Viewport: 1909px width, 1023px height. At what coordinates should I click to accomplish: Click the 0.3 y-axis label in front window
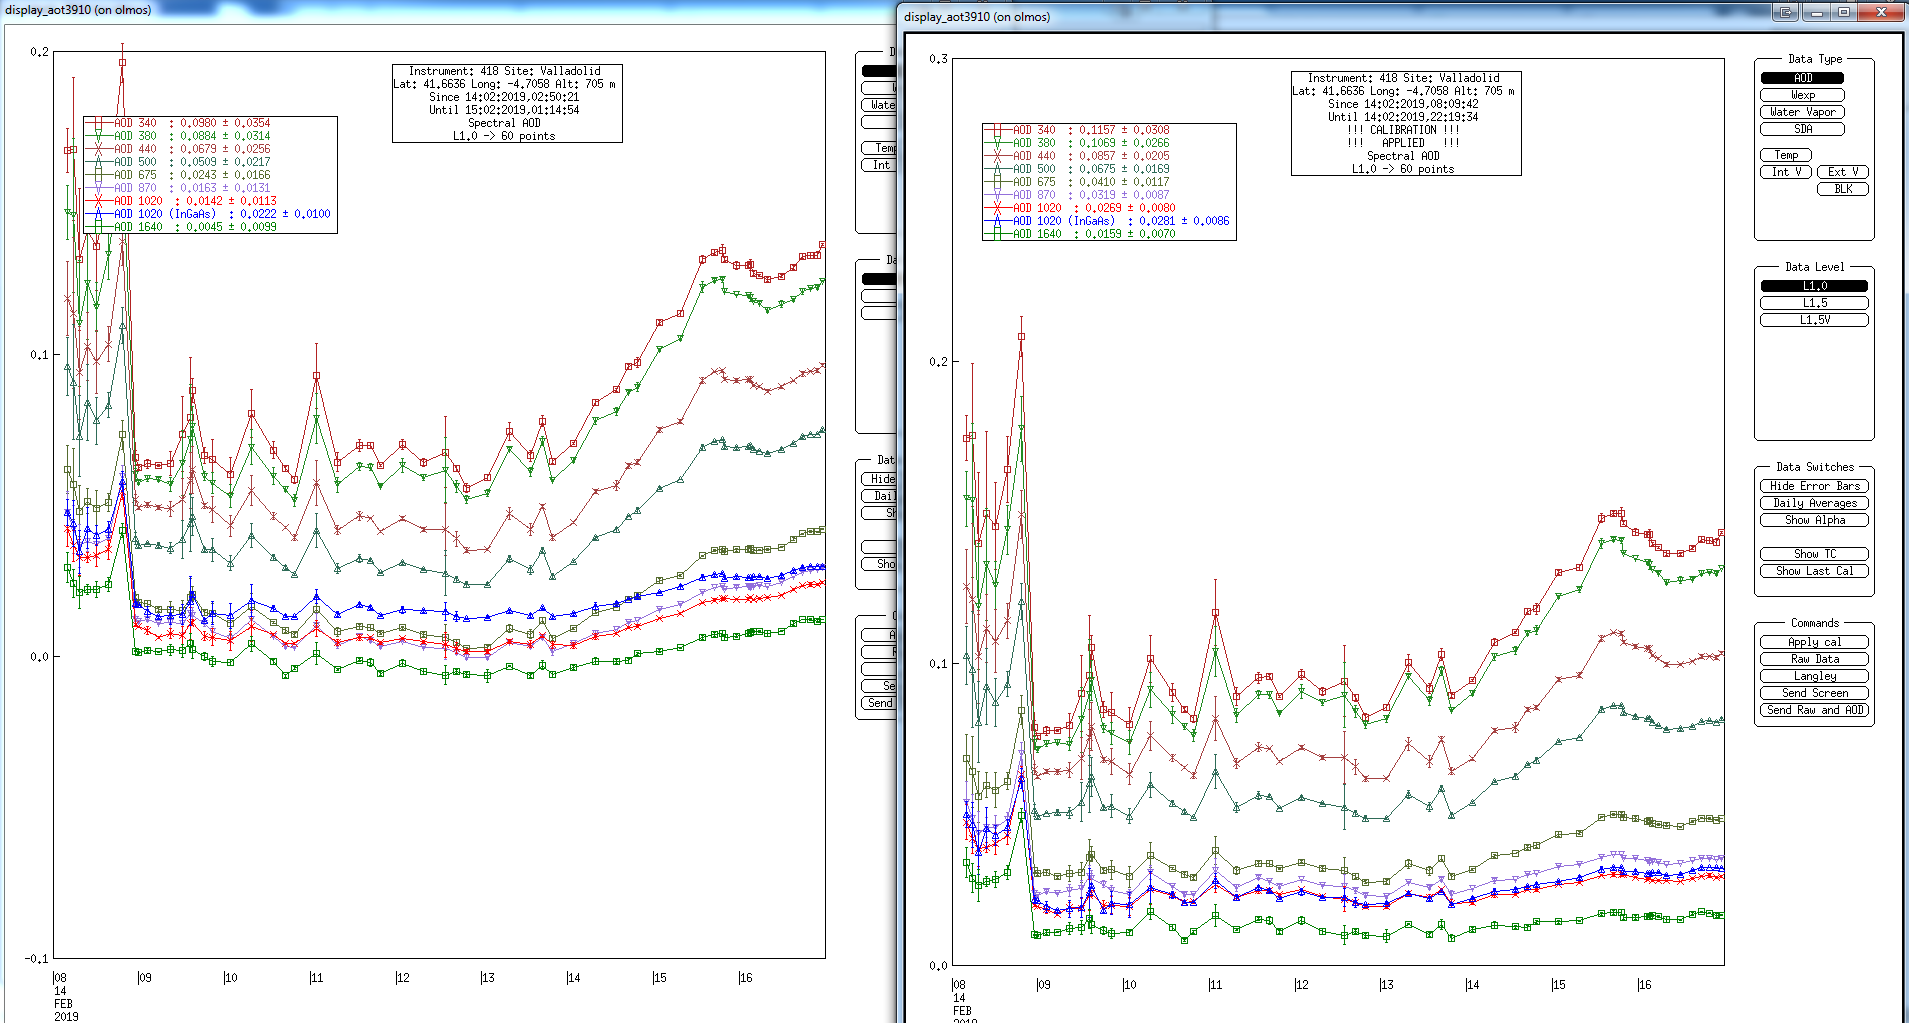click(938, 59)
